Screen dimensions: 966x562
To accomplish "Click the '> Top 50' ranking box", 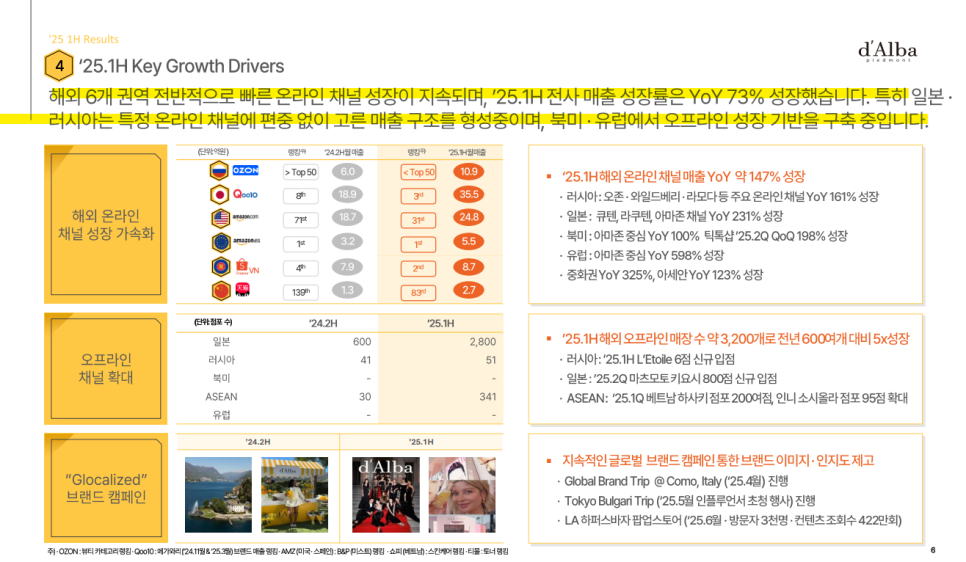I will 301,173.
